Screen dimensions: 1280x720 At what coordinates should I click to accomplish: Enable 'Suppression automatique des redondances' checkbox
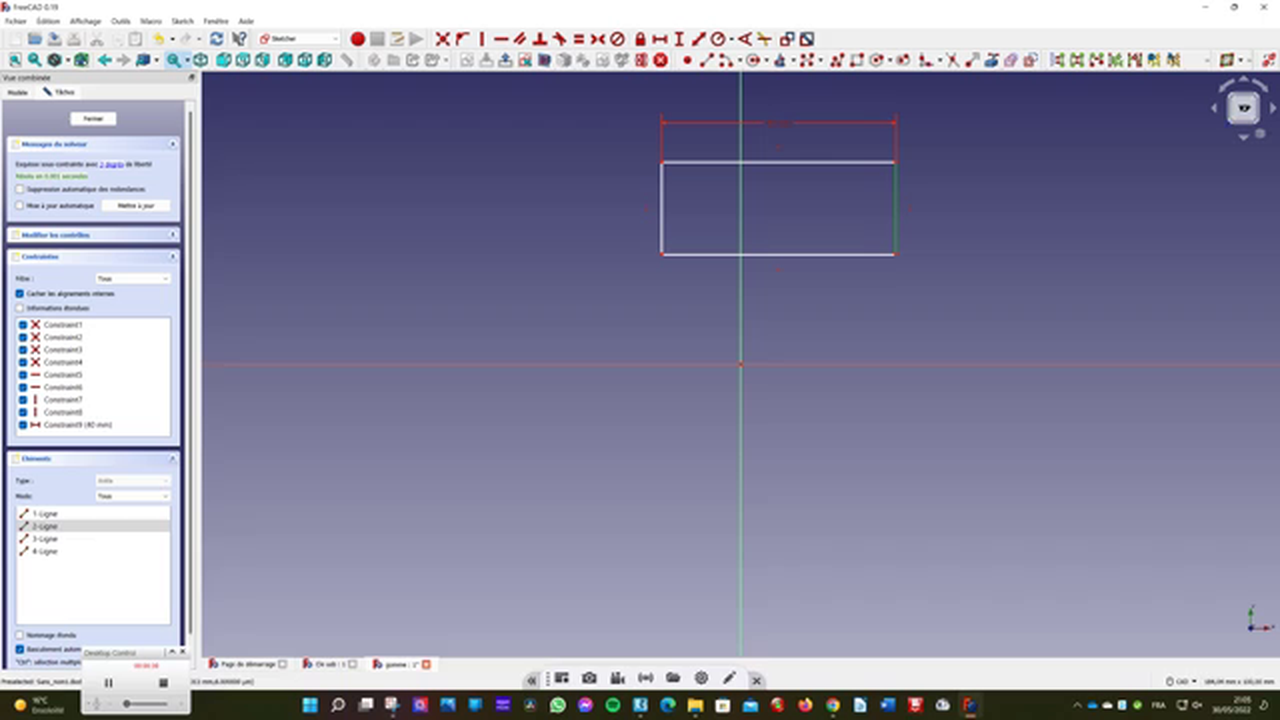tap(20, 189)
